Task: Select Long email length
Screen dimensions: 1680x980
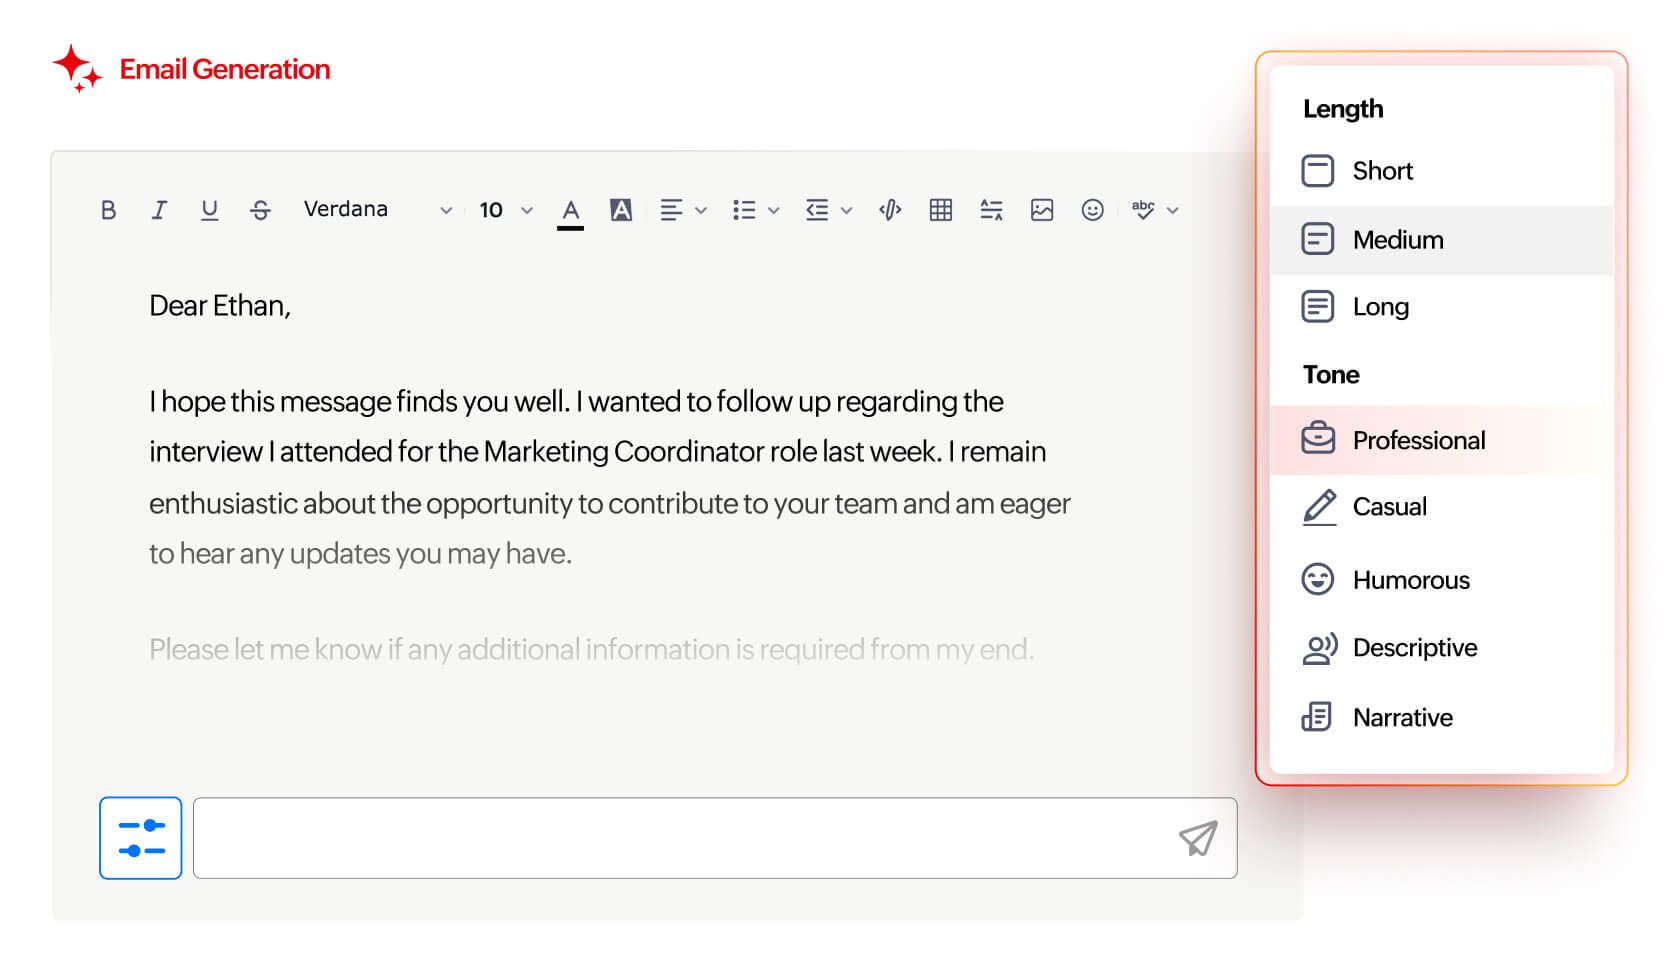Action: 1380,306
